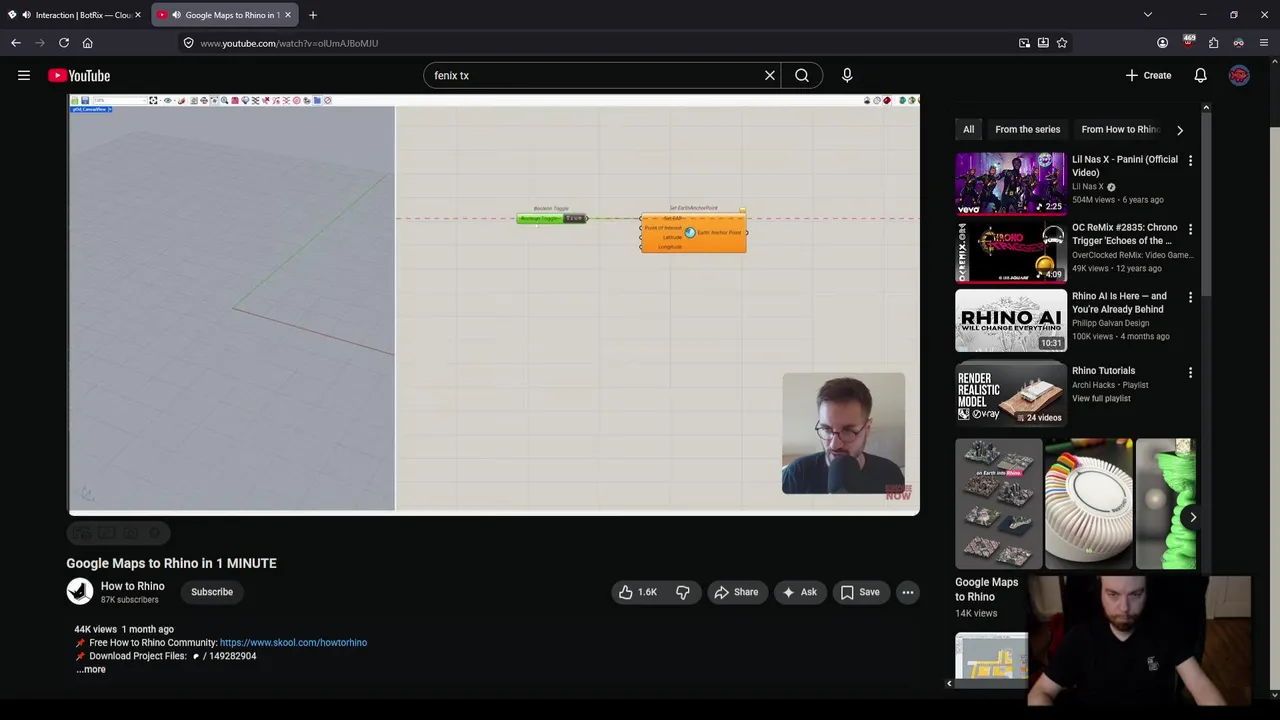The image size is (1280, 720).
Task: Open the skool.com howtorhino community link
Action: [293, 643]
